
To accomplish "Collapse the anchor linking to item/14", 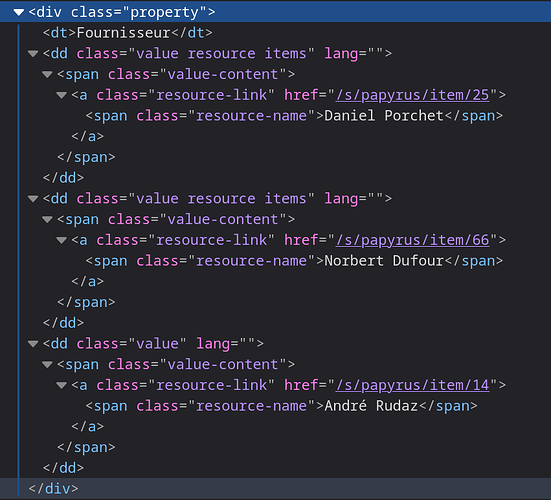I will (x=61, y=385).
